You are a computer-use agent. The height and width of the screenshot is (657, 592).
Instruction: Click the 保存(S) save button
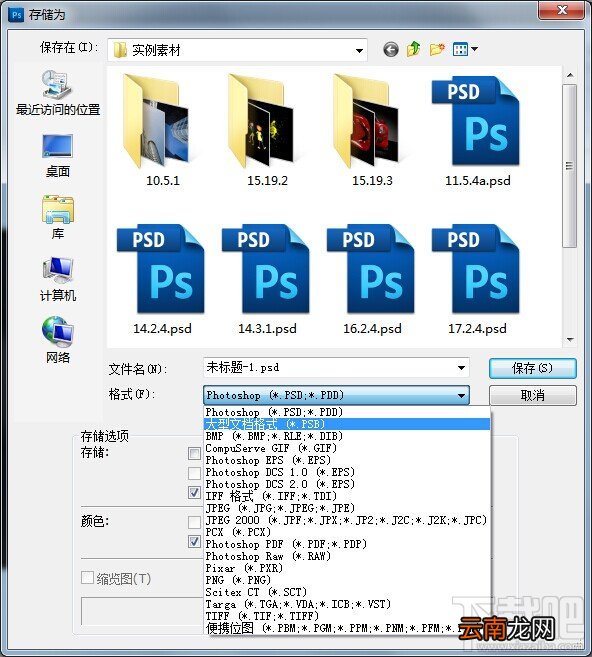click(x=533, y=368)
